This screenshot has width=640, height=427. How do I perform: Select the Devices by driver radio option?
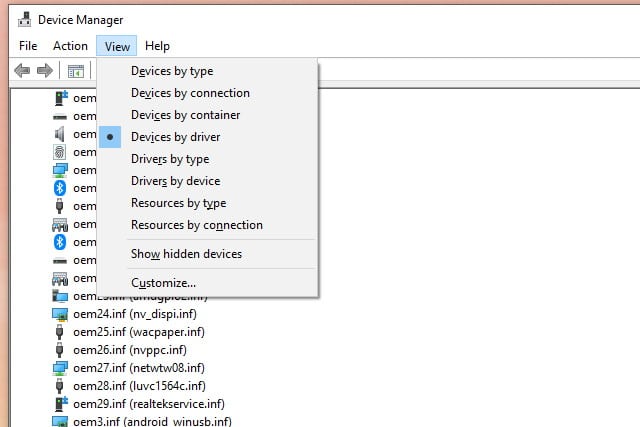(x=175, y=137)
